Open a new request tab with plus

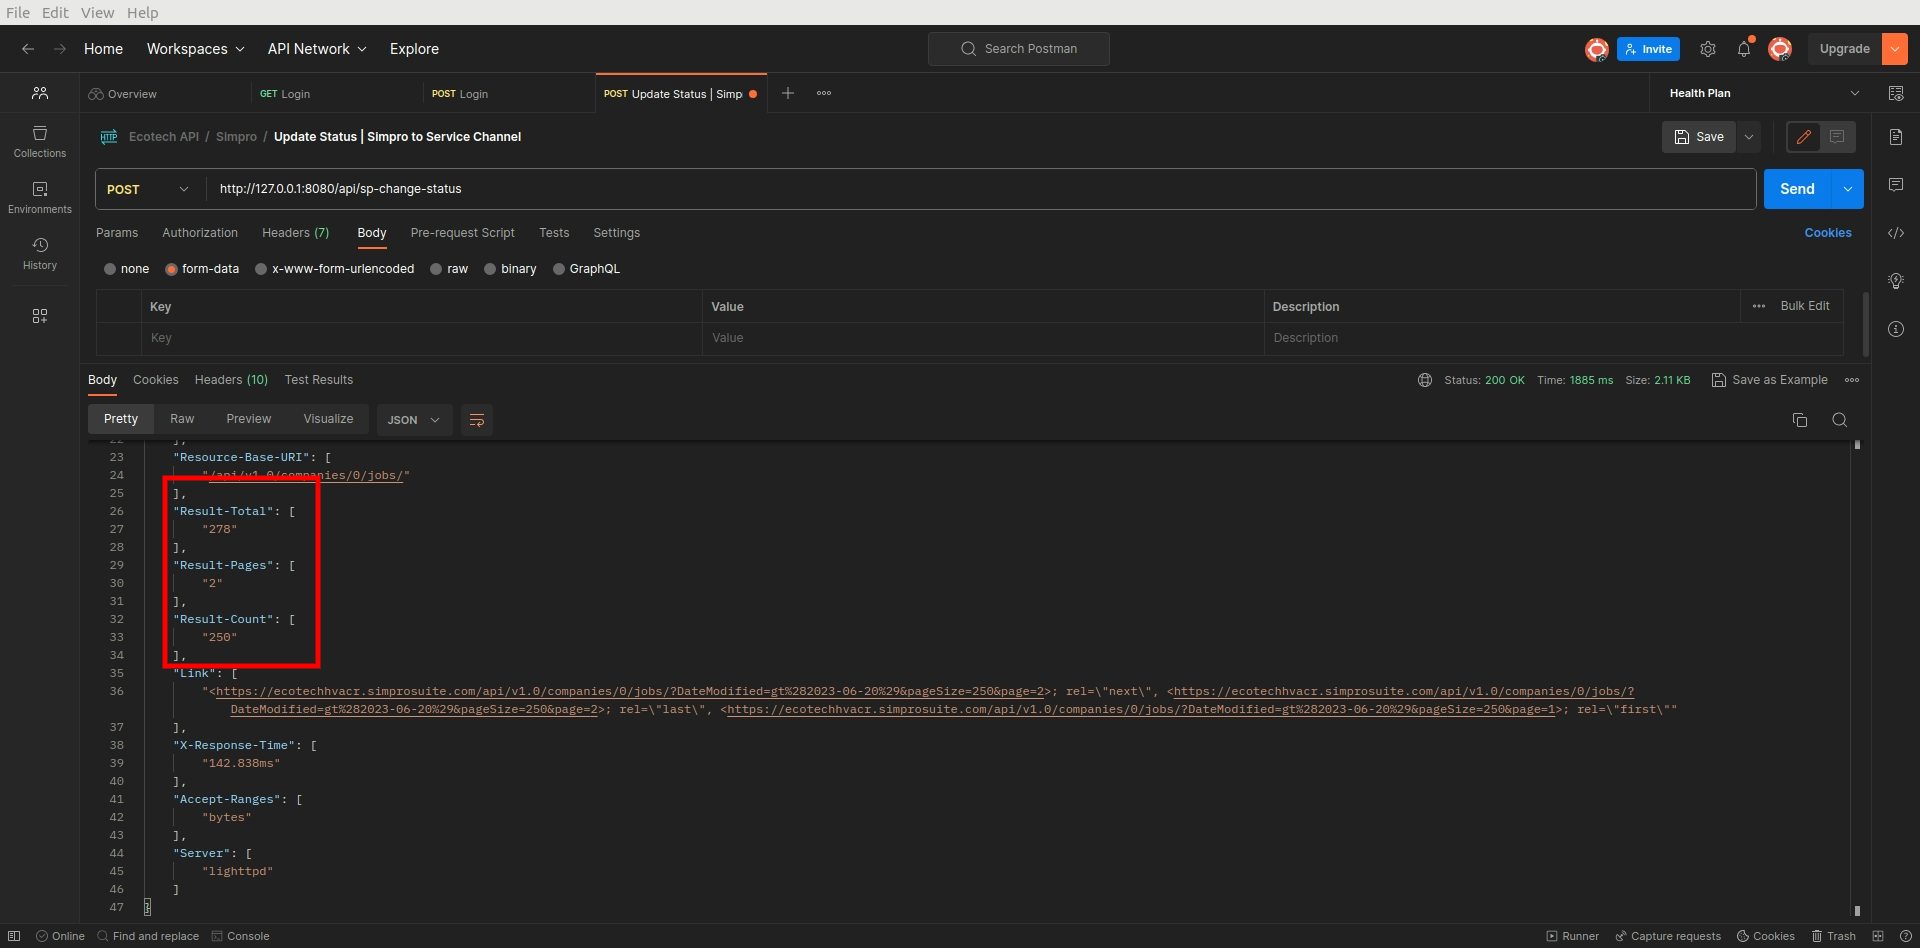click(788, 93)
